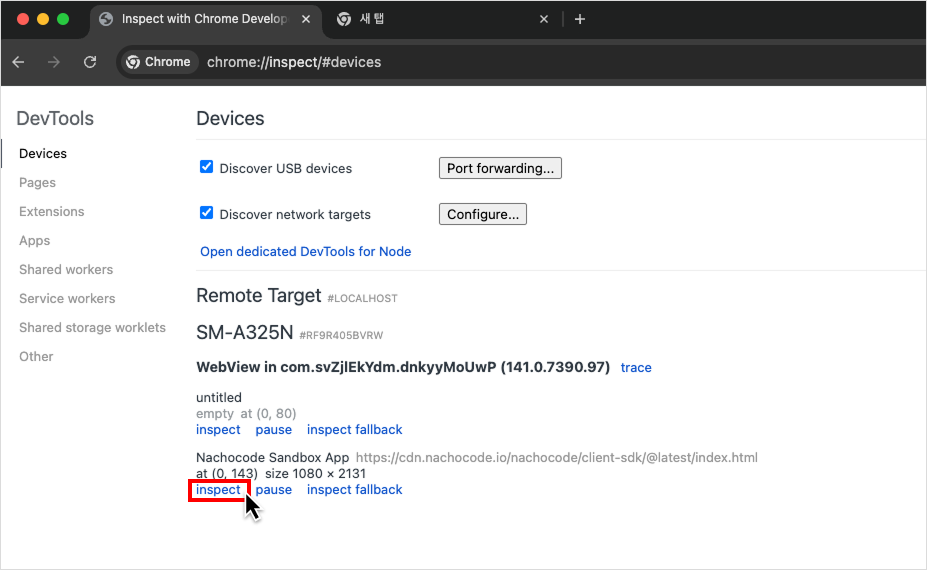The image size is (927, 570).
Task: Open a new tab with plus icon
Action: pyautogui.click(x=580, y=19)
